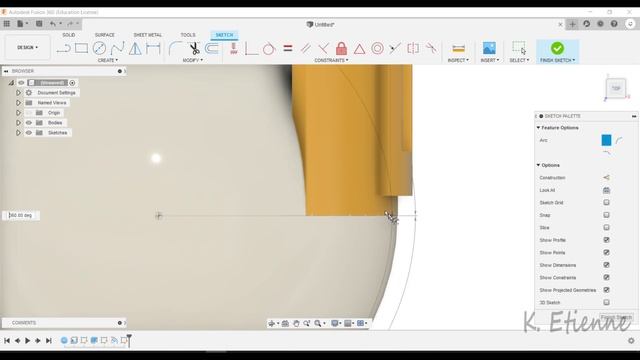Click the Finish Sketch green check button

coord(557,48)
